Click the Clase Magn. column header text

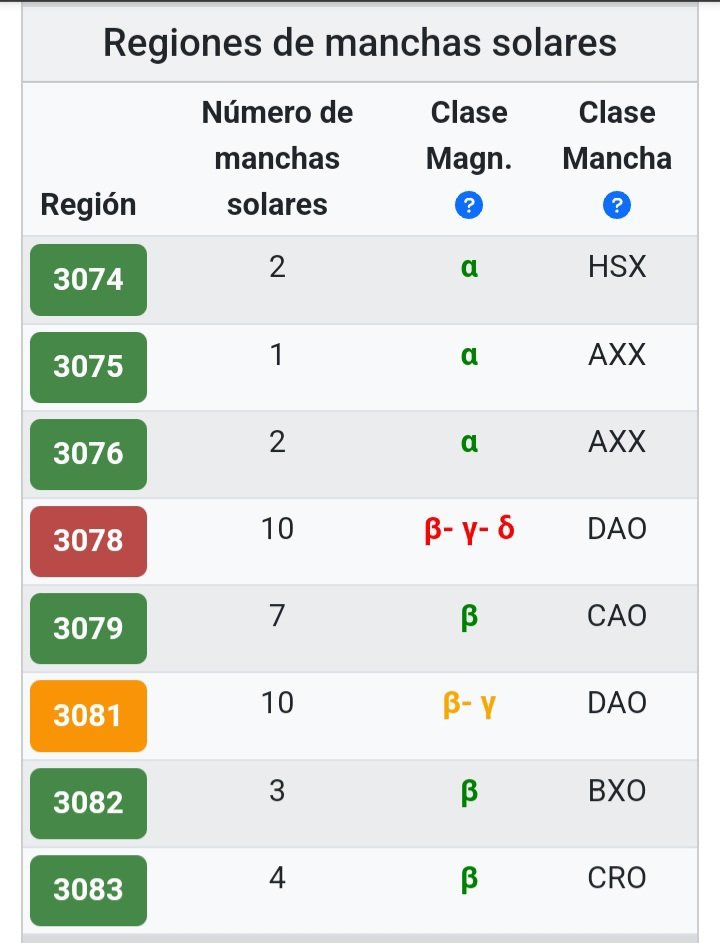pyautogui.click(x=468, y=136)
